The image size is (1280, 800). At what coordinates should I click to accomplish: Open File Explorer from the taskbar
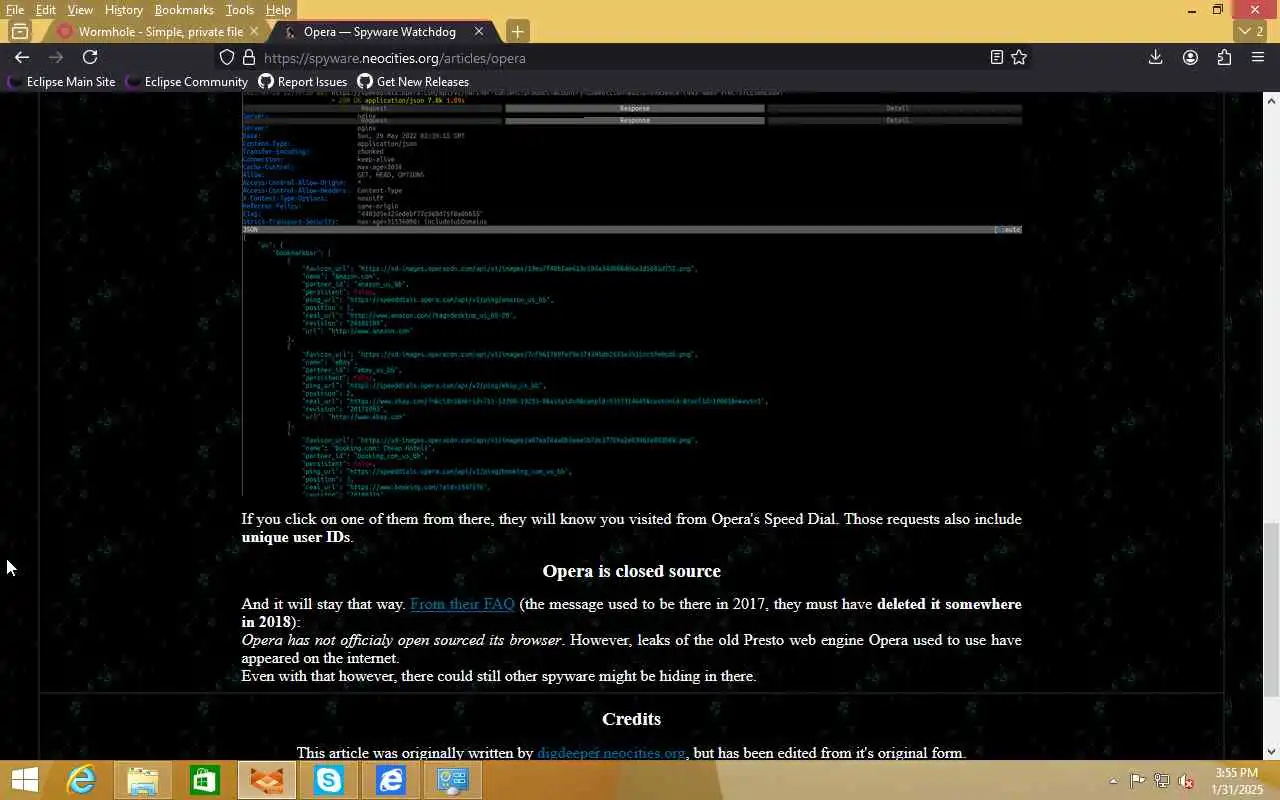pyautogui.click(x=143, y=780)
